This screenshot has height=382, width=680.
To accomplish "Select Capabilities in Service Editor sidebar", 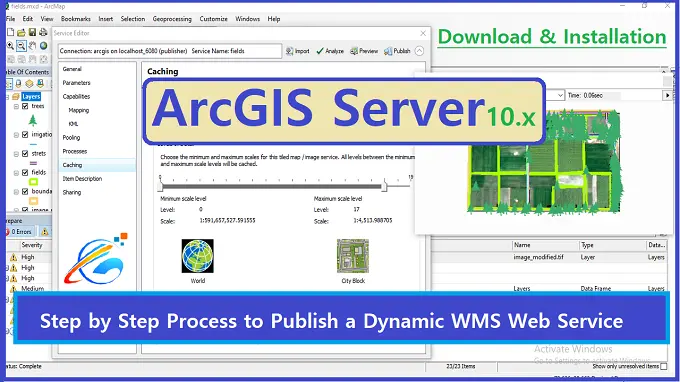I will [76, 97].
